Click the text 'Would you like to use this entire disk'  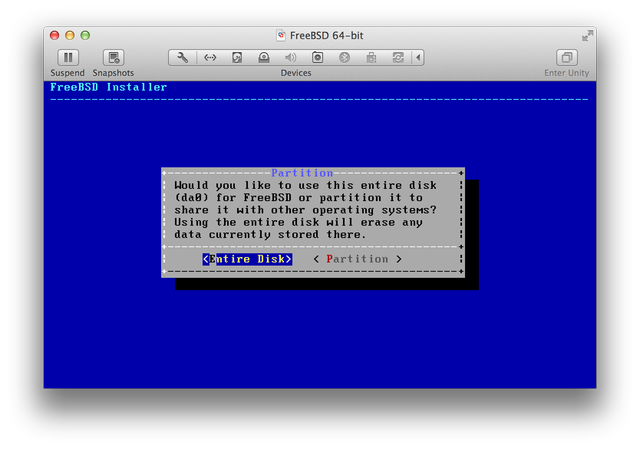(x=305, y=185)
